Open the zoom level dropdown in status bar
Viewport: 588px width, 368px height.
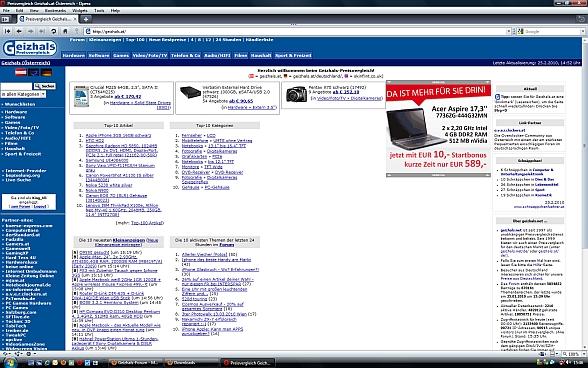click(584, 354)
